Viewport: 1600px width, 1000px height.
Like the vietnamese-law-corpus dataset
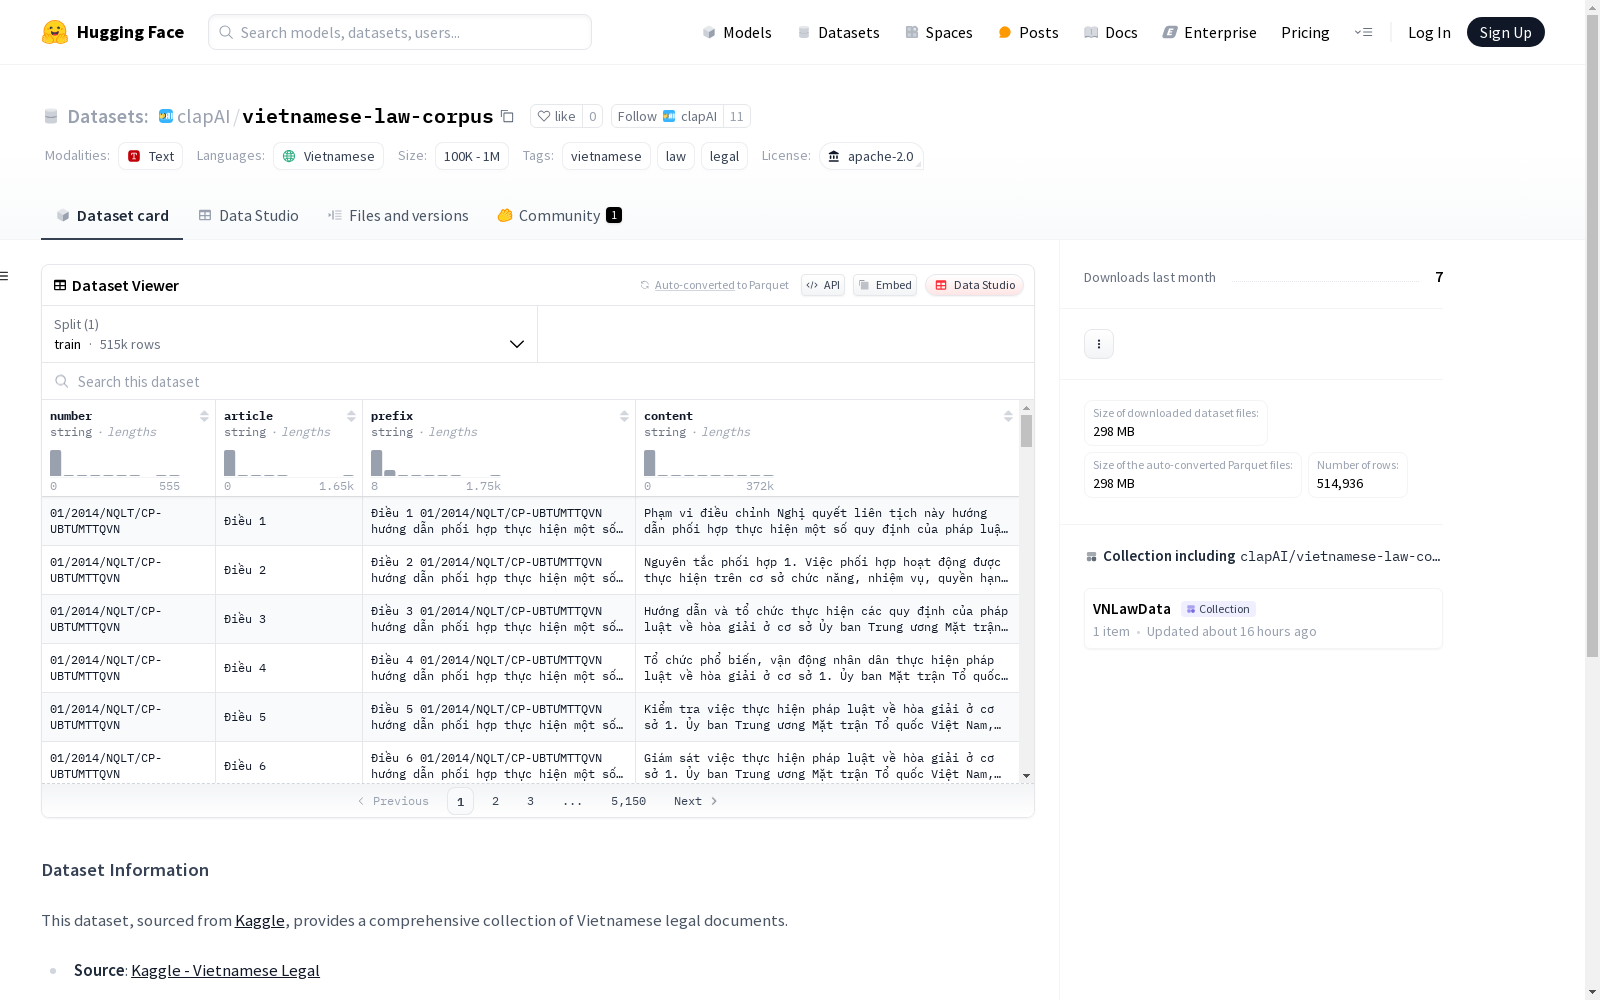click(556, 116)
